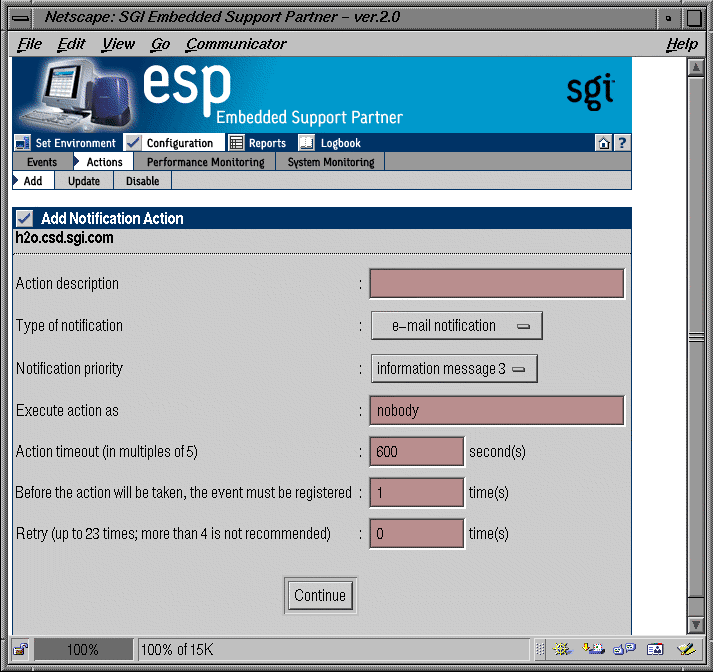Viewport: 713px width, 672px height.
Task: Click the Logbook book icon
Action: (x=306, y=143)
